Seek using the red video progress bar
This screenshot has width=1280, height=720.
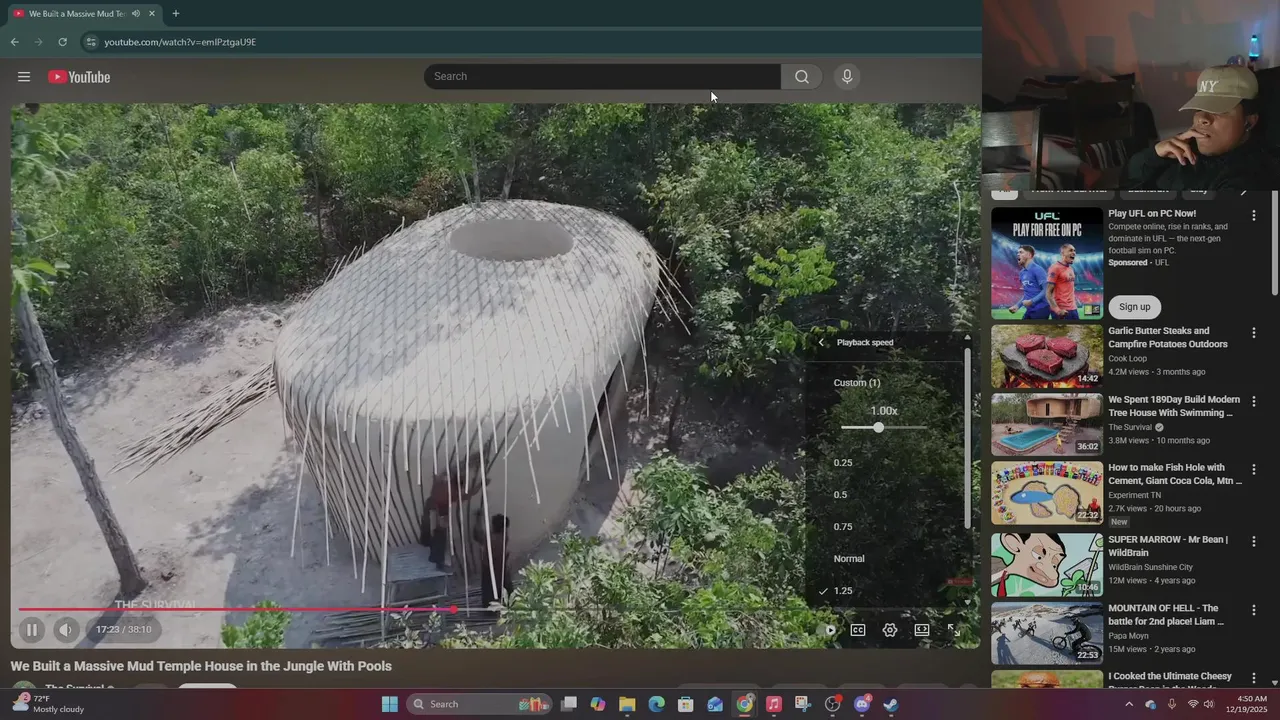(x=236, y=609)
